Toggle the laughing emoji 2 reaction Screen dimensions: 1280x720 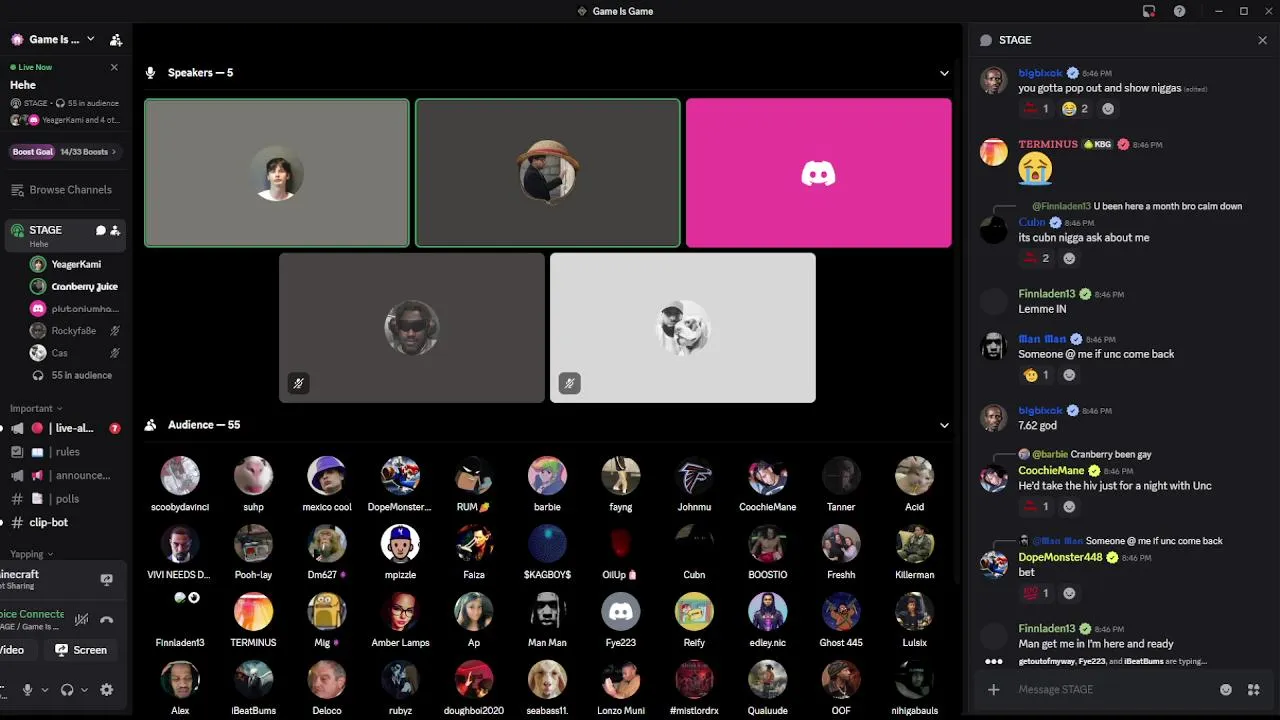(x=1075, y=109)
